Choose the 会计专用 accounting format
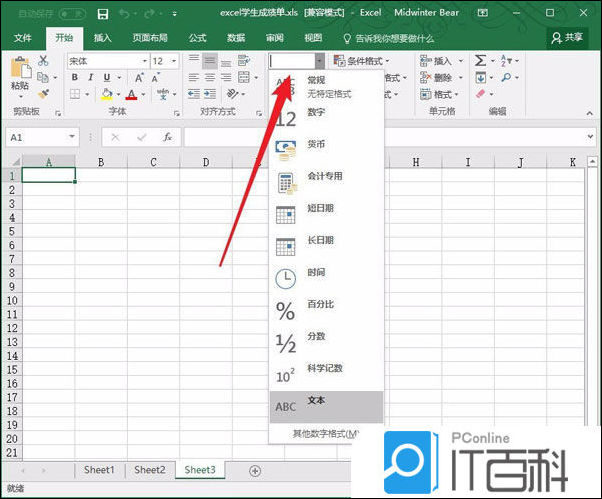 [326, 182]
